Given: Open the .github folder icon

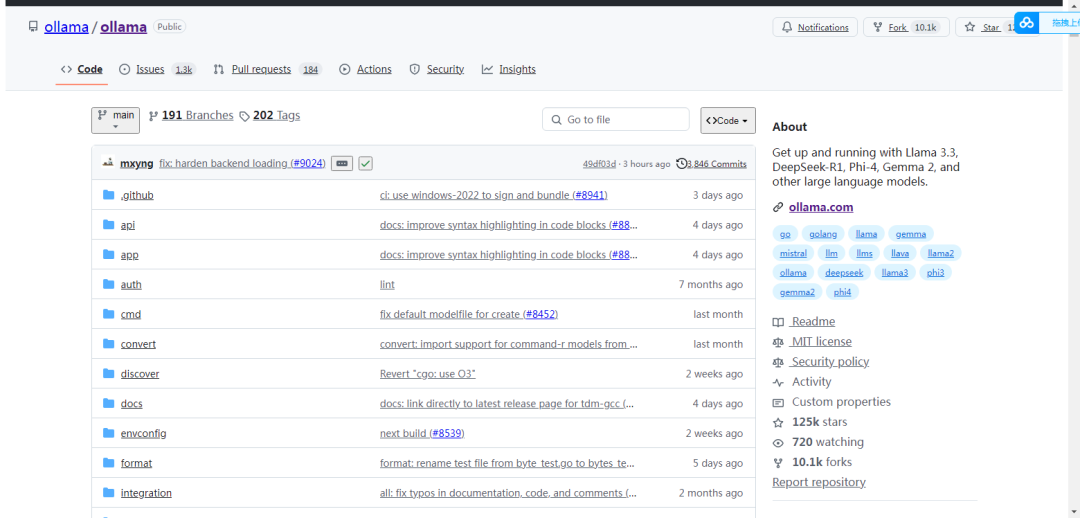Looking at the screenshot, I should click(108, 195).
